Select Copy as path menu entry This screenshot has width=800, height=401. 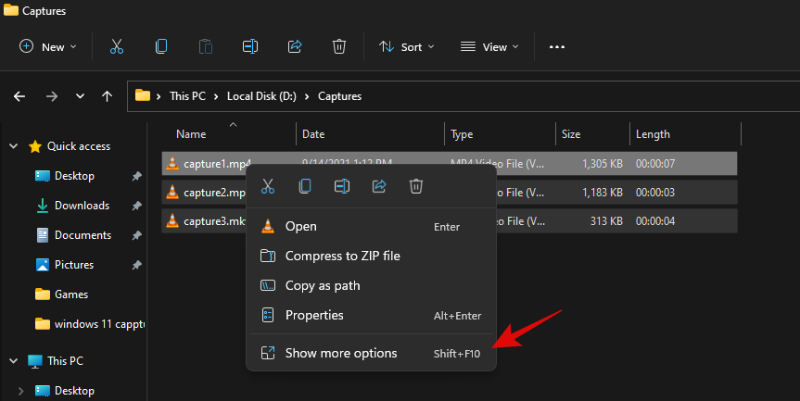pyautogui.click(x=322, y=286)
